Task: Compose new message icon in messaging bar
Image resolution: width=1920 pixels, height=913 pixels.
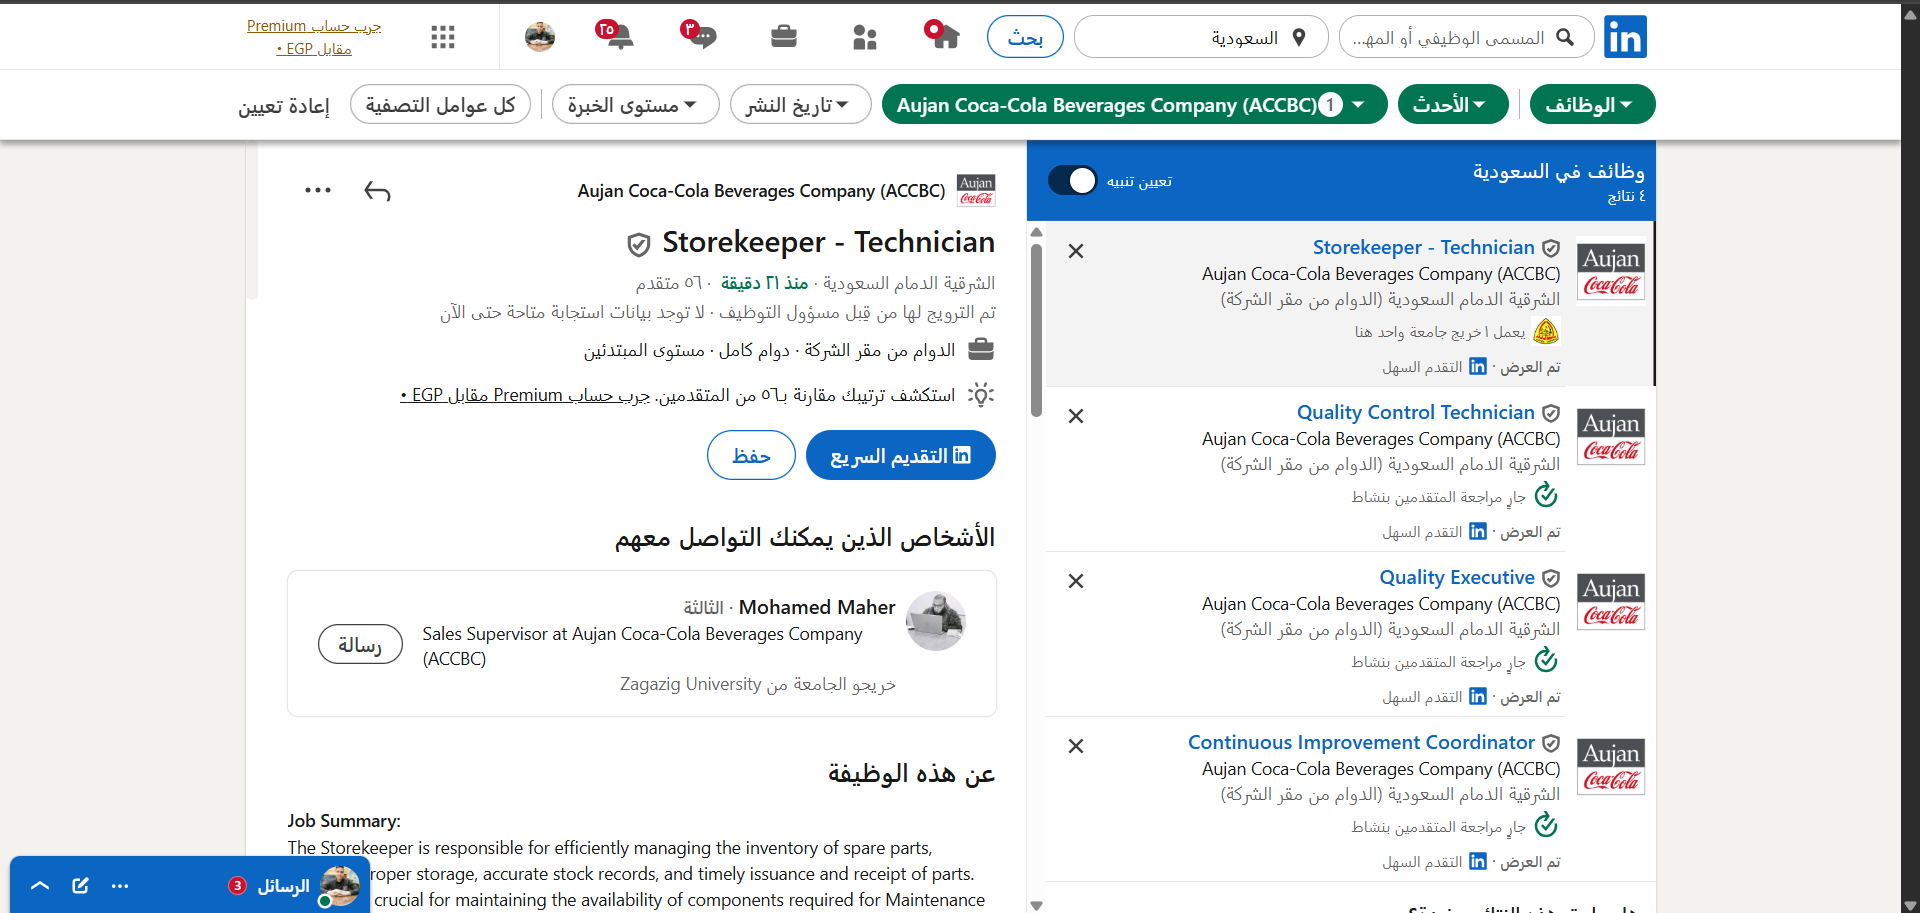Action: point(80,885)
